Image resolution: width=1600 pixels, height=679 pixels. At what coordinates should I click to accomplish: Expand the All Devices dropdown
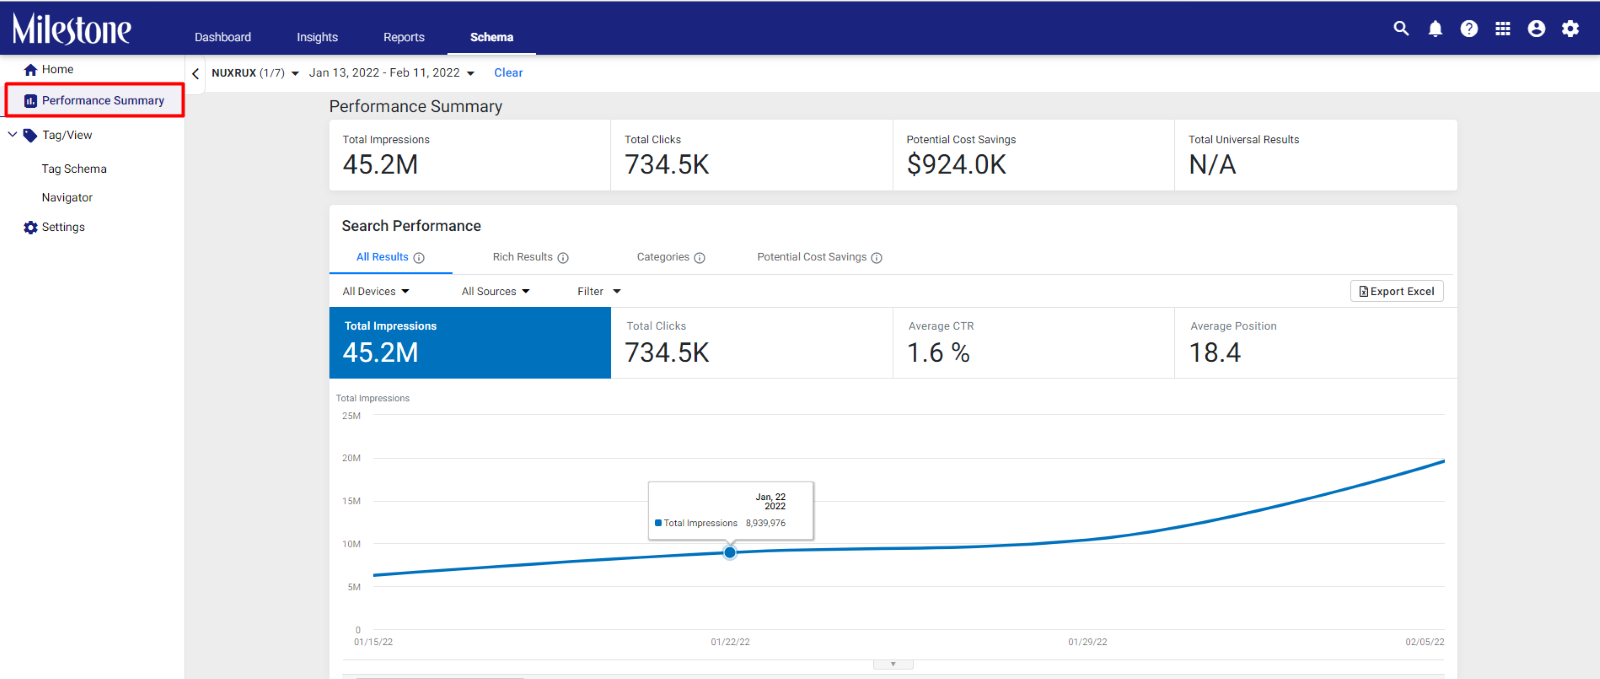point(376,291)
